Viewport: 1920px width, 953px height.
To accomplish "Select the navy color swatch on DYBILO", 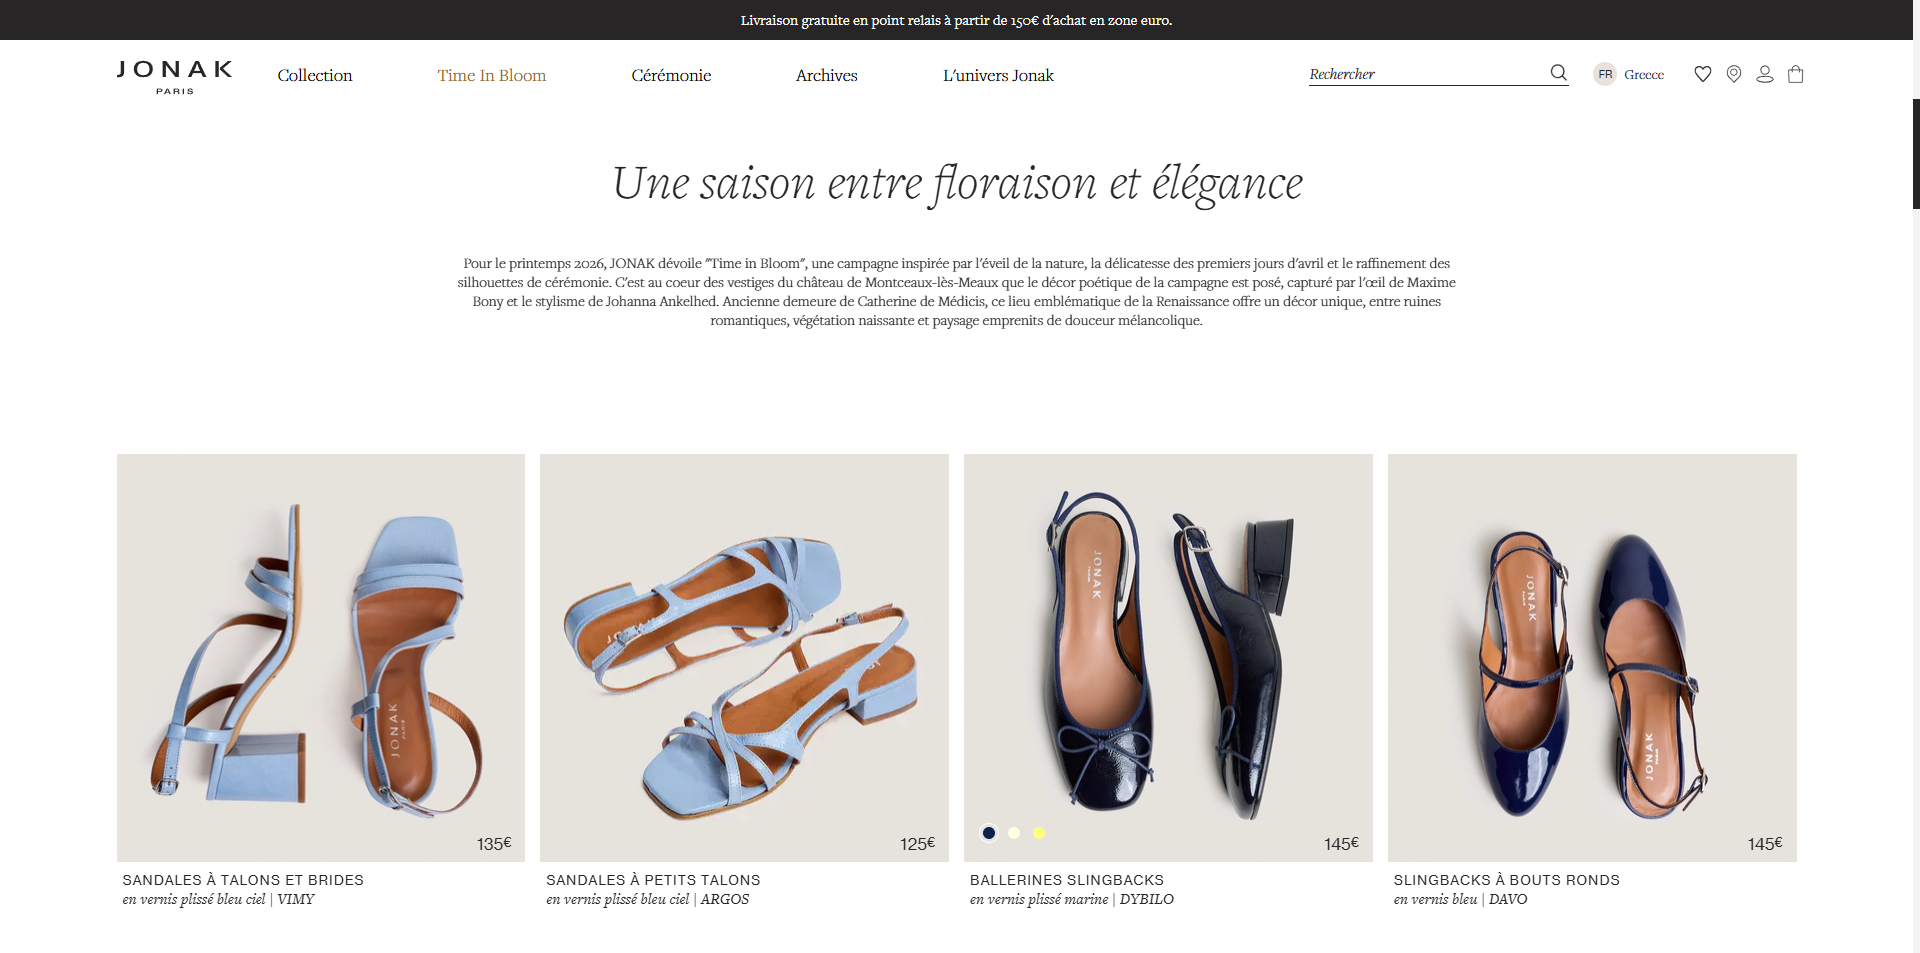I will click(x=989, y=833).
